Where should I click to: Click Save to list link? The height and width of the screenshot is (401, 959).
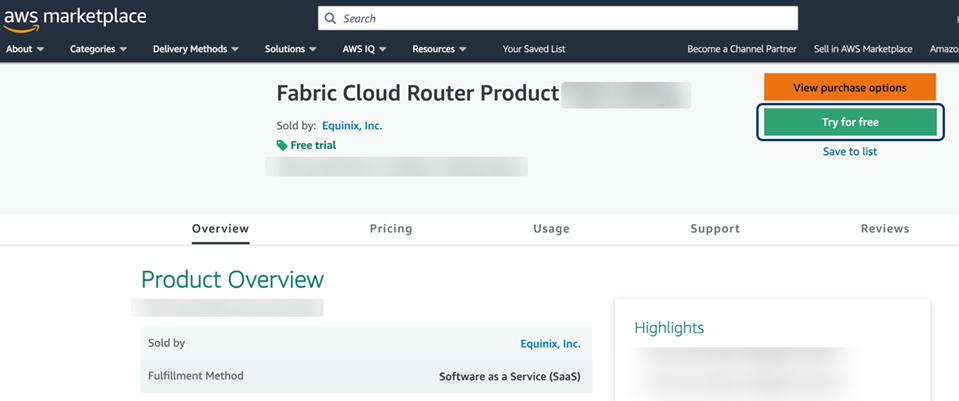pos(850,152)
